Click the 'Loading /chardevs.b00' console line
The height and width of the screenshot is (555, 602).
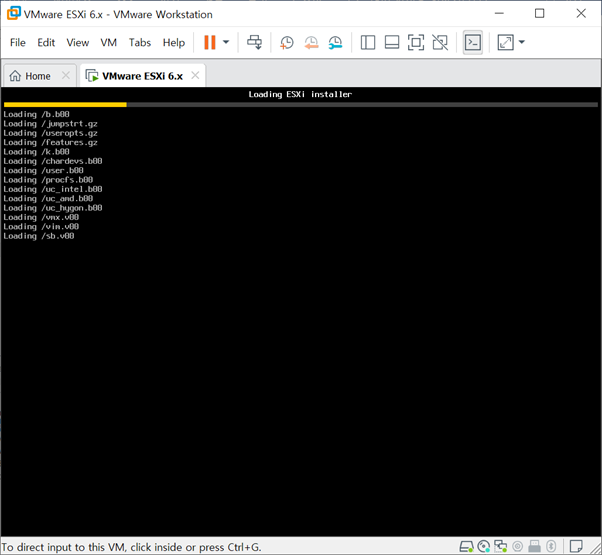pyautogui.click(x=53, y=161)
